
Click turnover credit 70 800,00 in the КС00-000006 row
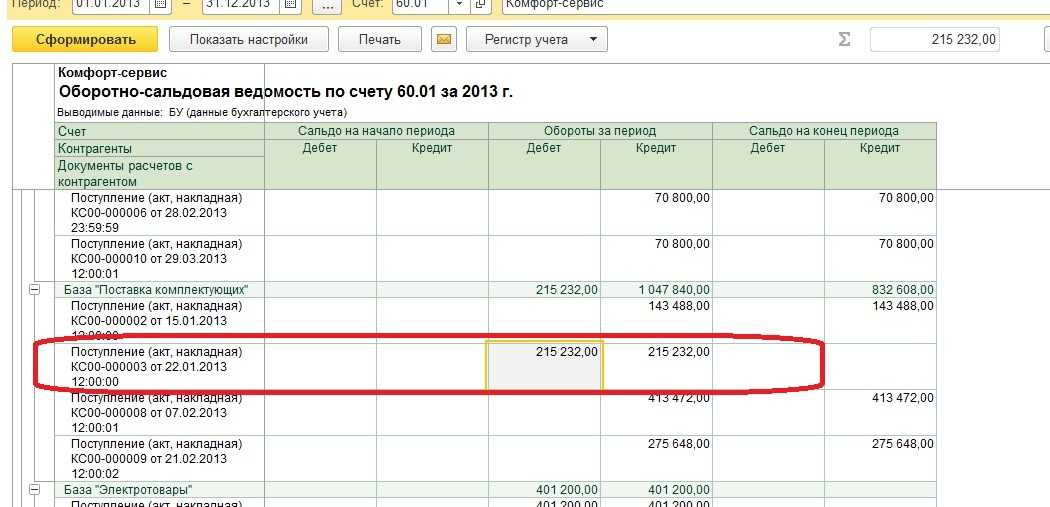point(682,198)
